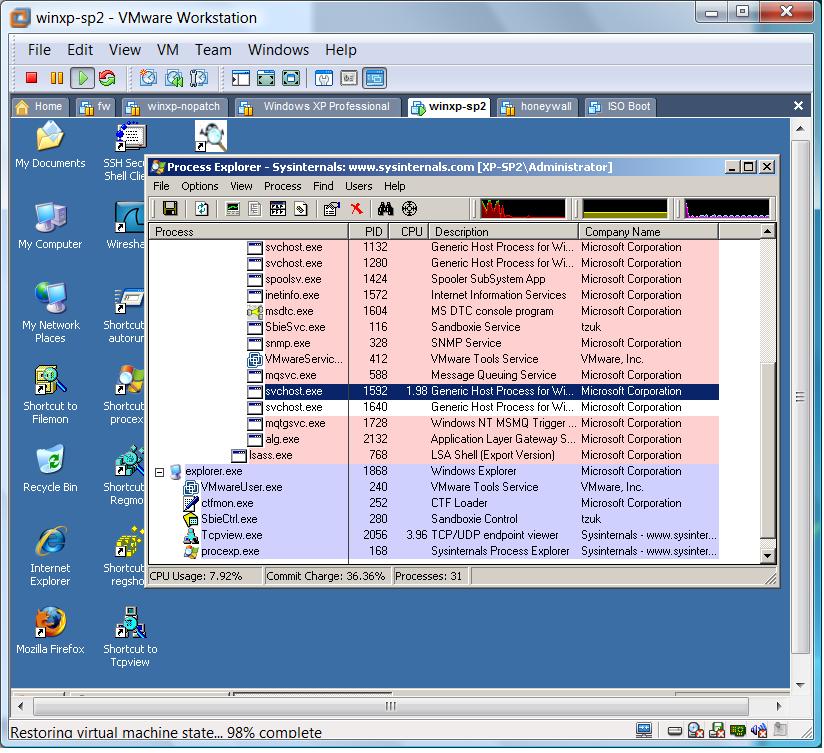Show the VMware summary view wrench icon
This screenshot has width=824, height=753.
tap(324, 78)
